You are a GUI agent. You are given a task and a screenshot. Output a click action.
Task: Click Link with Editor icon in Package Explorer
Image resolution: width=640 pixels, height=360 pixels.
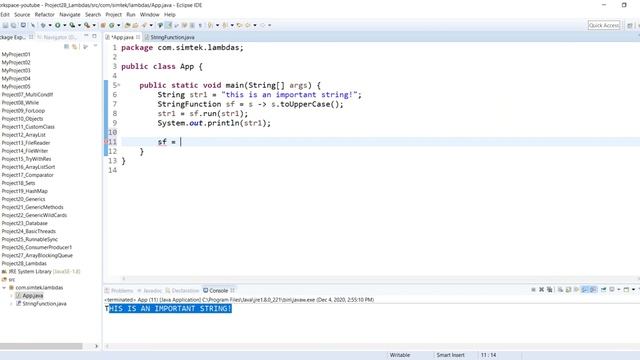click(75, 47)
